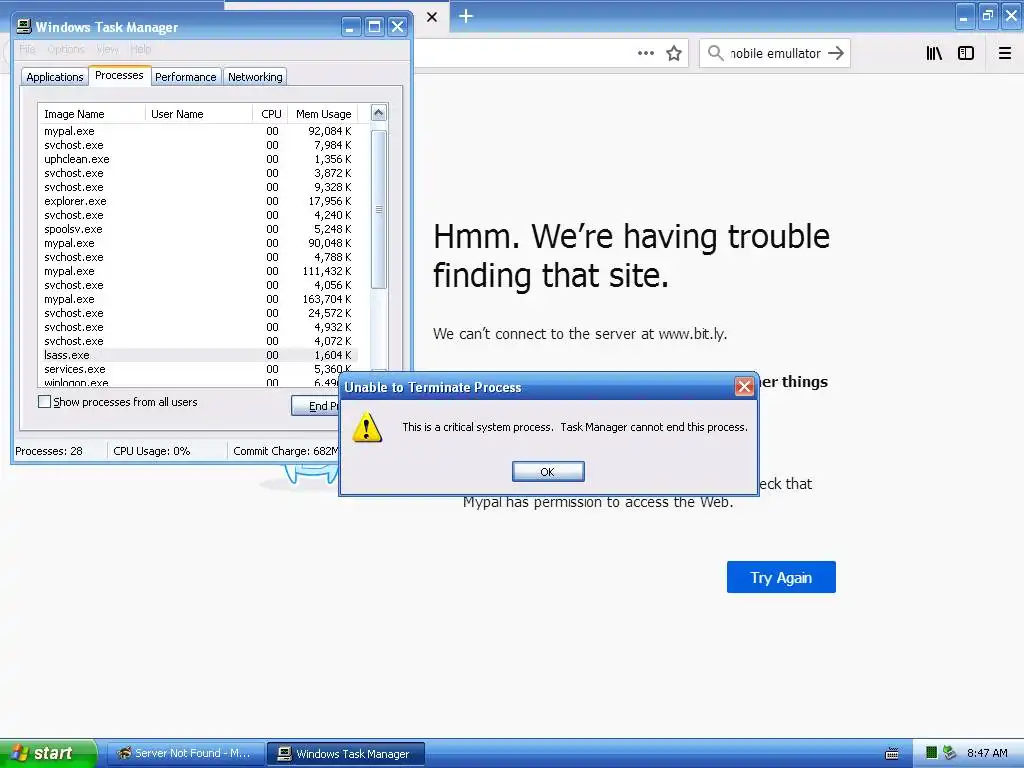
Task: Open Task Manager Help menu
Action: click(x=140, y=49)
